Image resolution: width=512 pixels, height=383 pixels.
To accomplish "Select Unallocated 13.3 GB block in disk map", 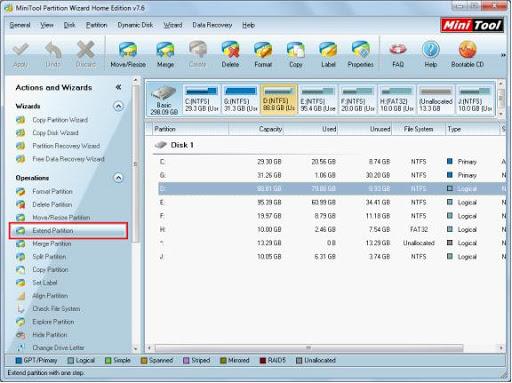I will 436,100.
